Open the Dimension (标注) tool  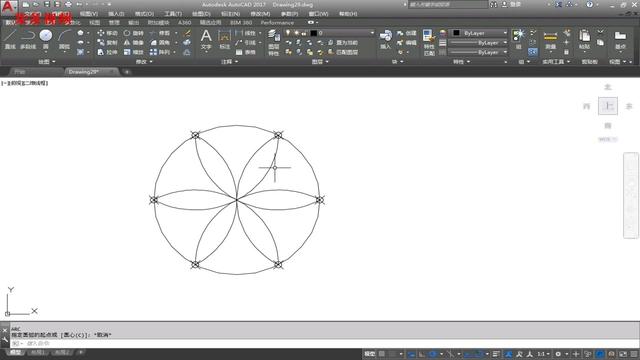[224, 40]
